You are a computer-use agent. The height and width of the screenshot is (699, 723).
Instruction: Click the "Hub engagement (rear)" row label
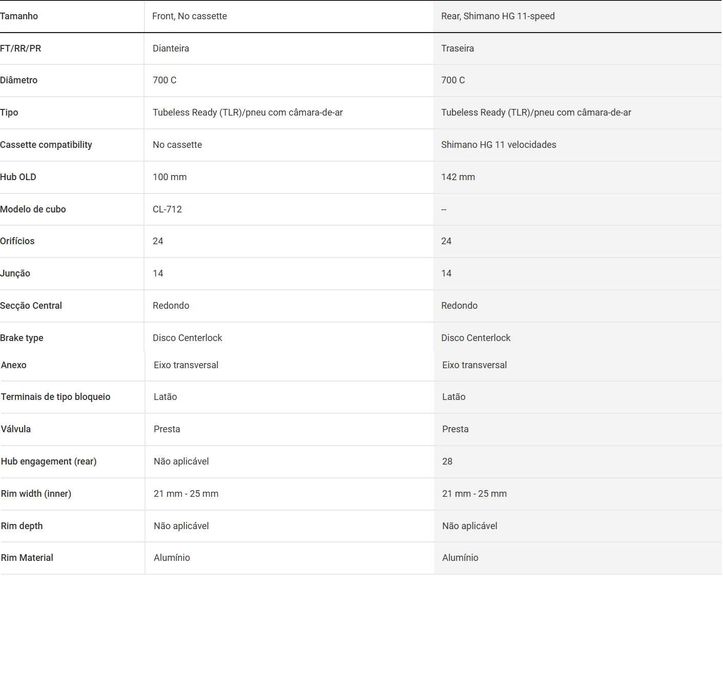(x=49, y=461)
